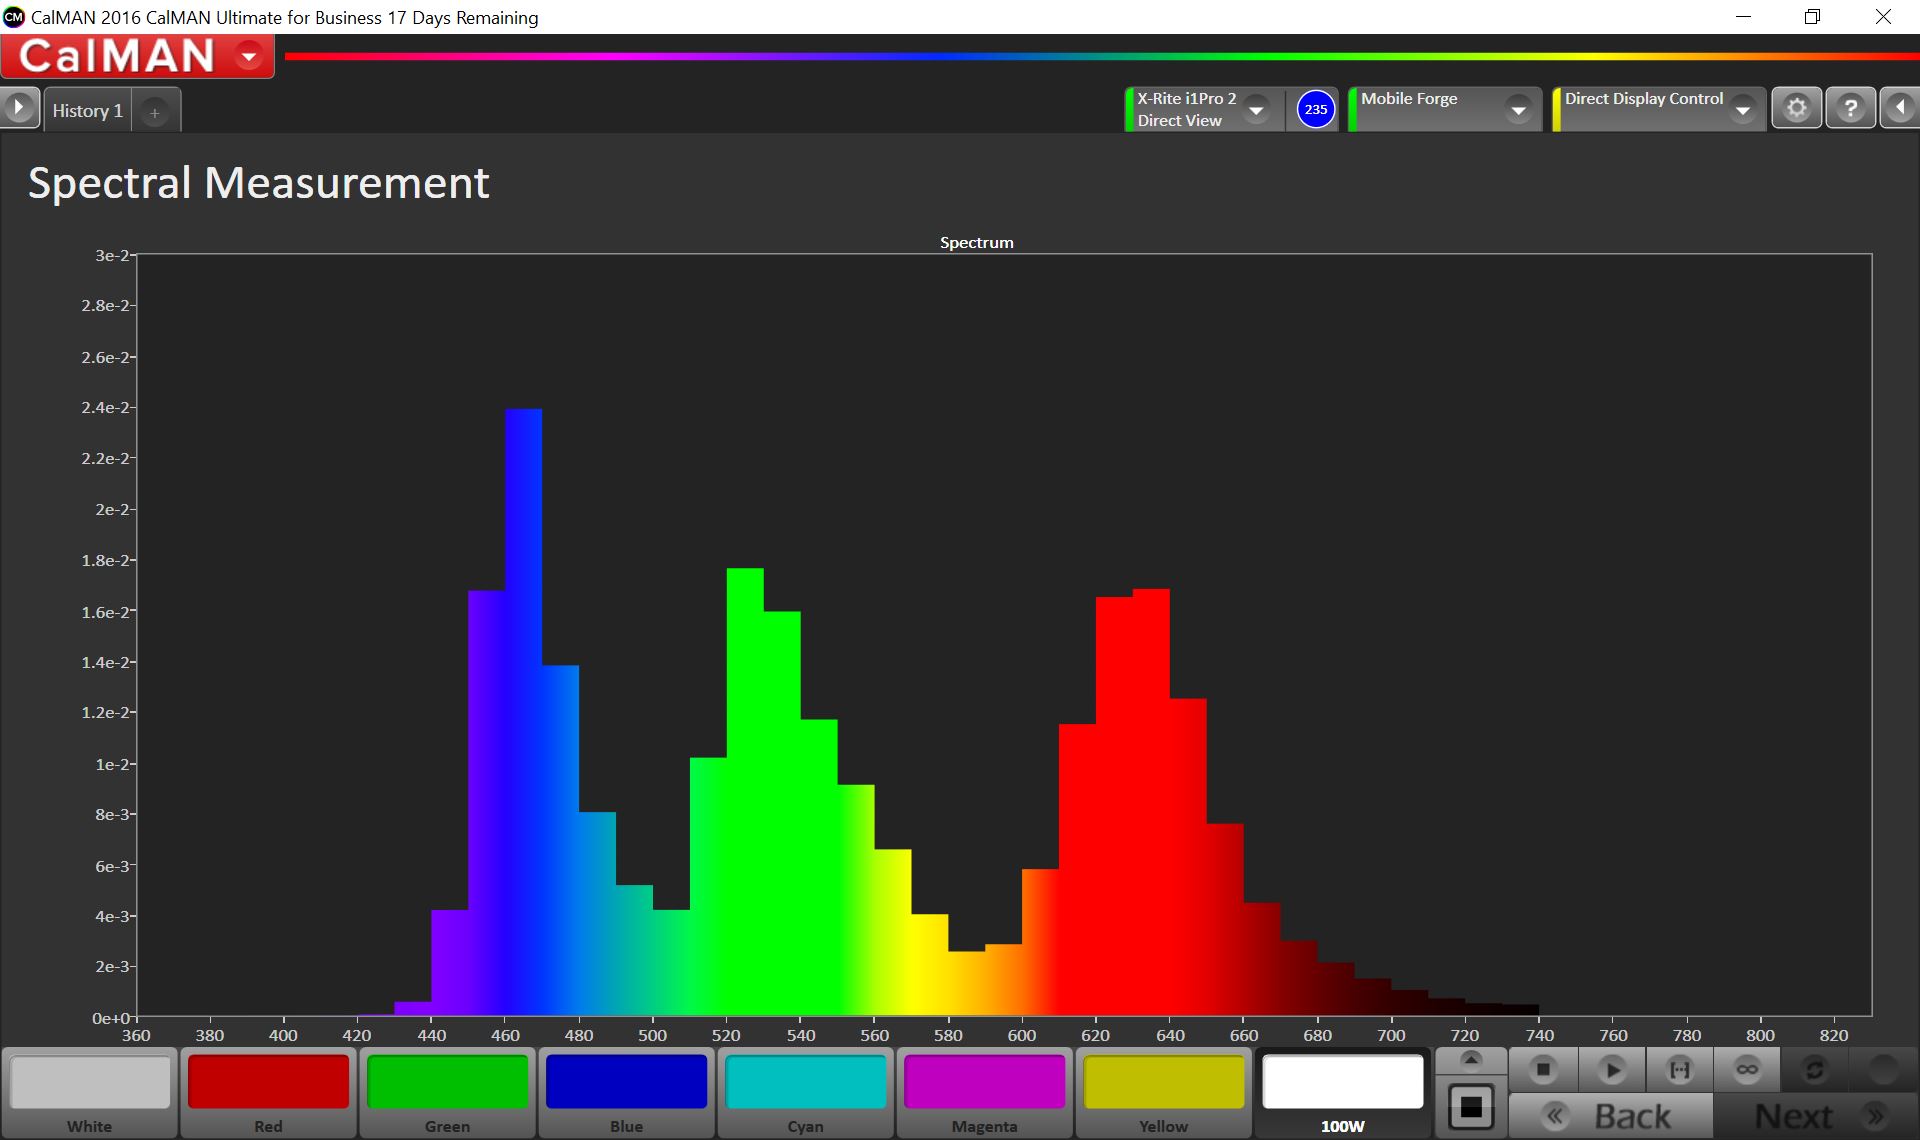Click the continuous read infinity icon

1747,1070
